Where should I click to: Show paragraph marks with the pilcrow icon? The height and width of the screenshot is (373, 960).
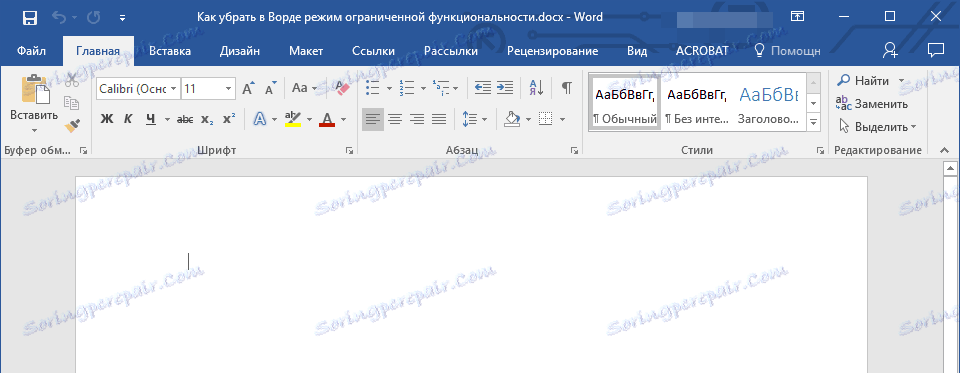[x=567, y=88]
